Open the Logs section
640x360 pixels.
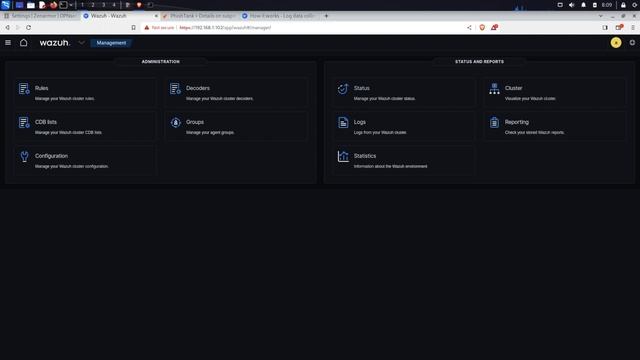click(x=360, y=122)
